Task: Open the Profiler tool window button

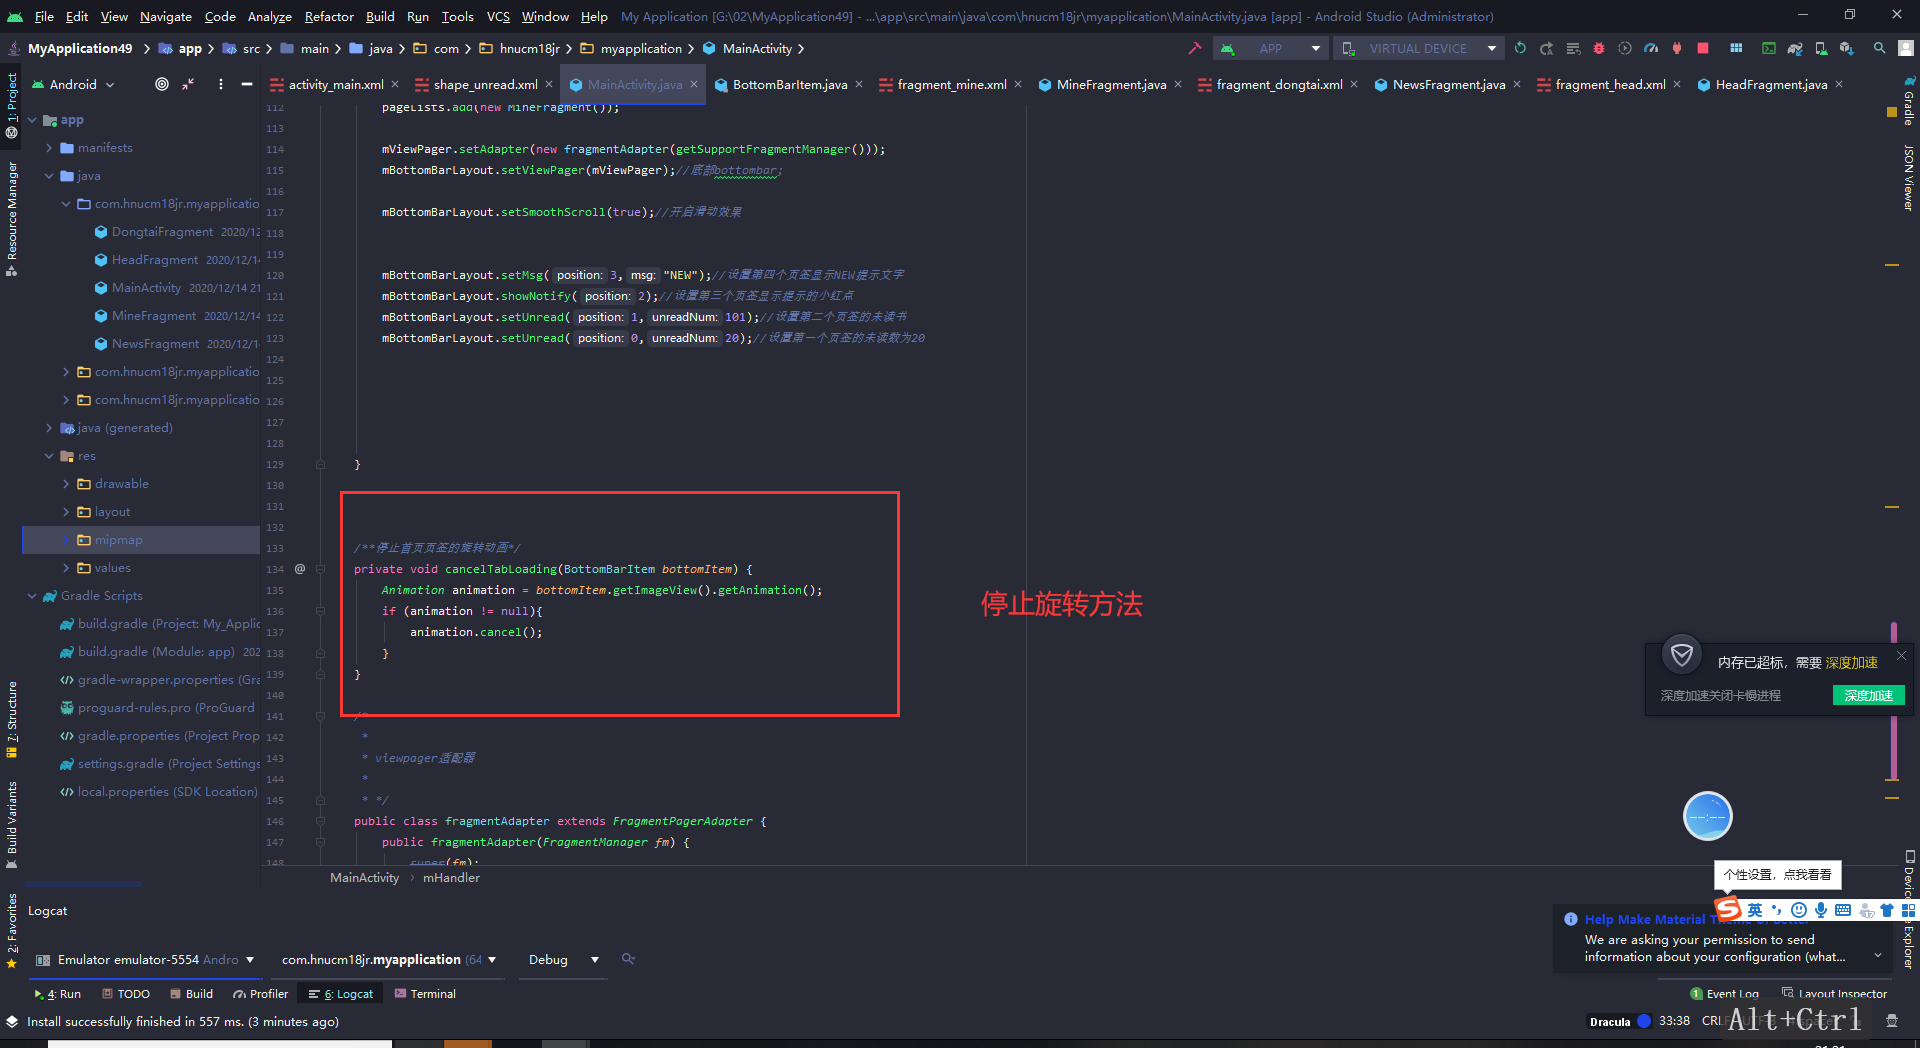Action: pos(260,994)
